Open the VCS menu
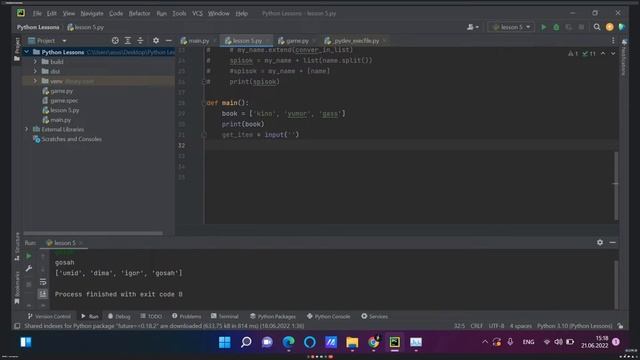Viewport: 640px width, 360px height. click(197, 13)
